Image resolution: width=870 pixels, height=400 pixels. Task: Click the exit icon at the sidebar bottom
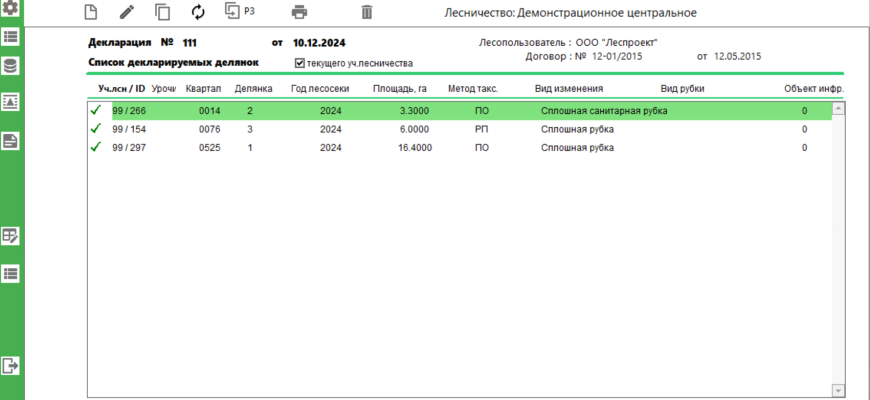(11, 365)
